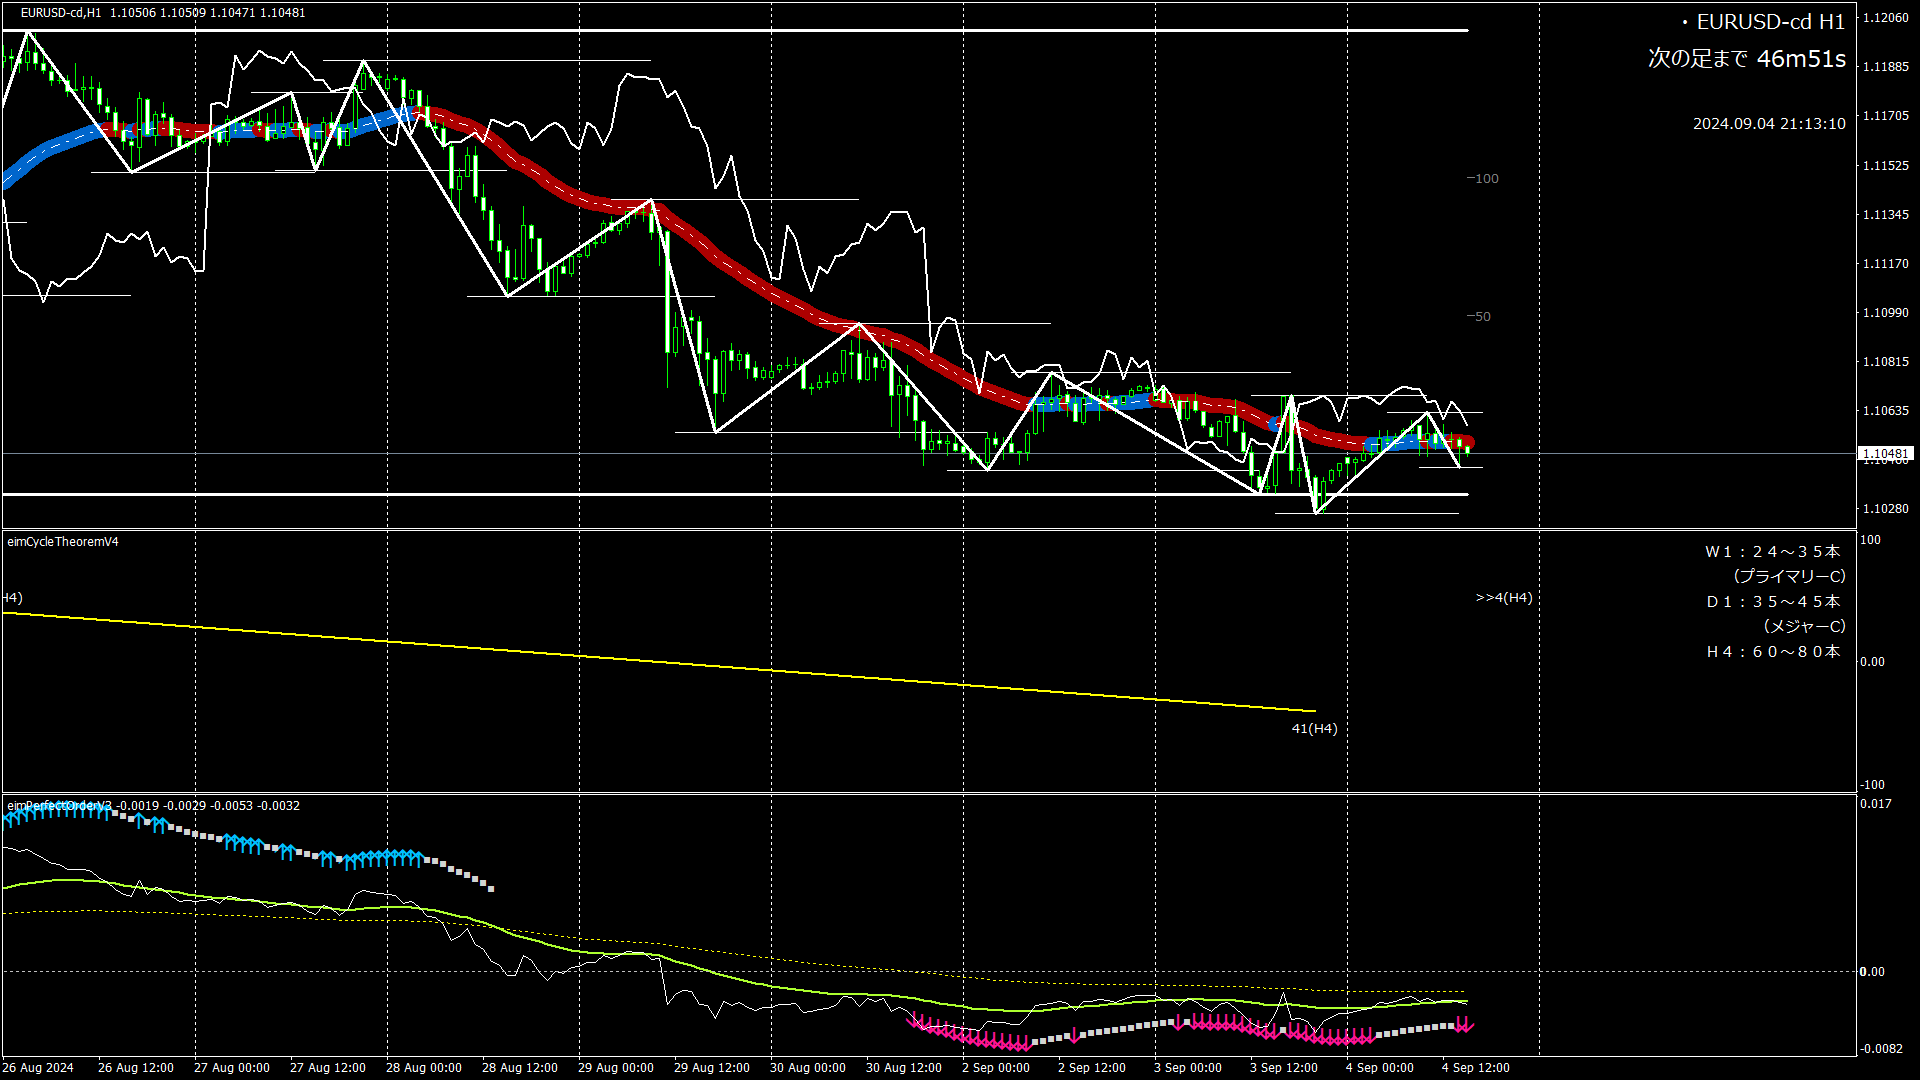Select the eimPerfectOrderV3 indicator label

(x=60, y=806)
